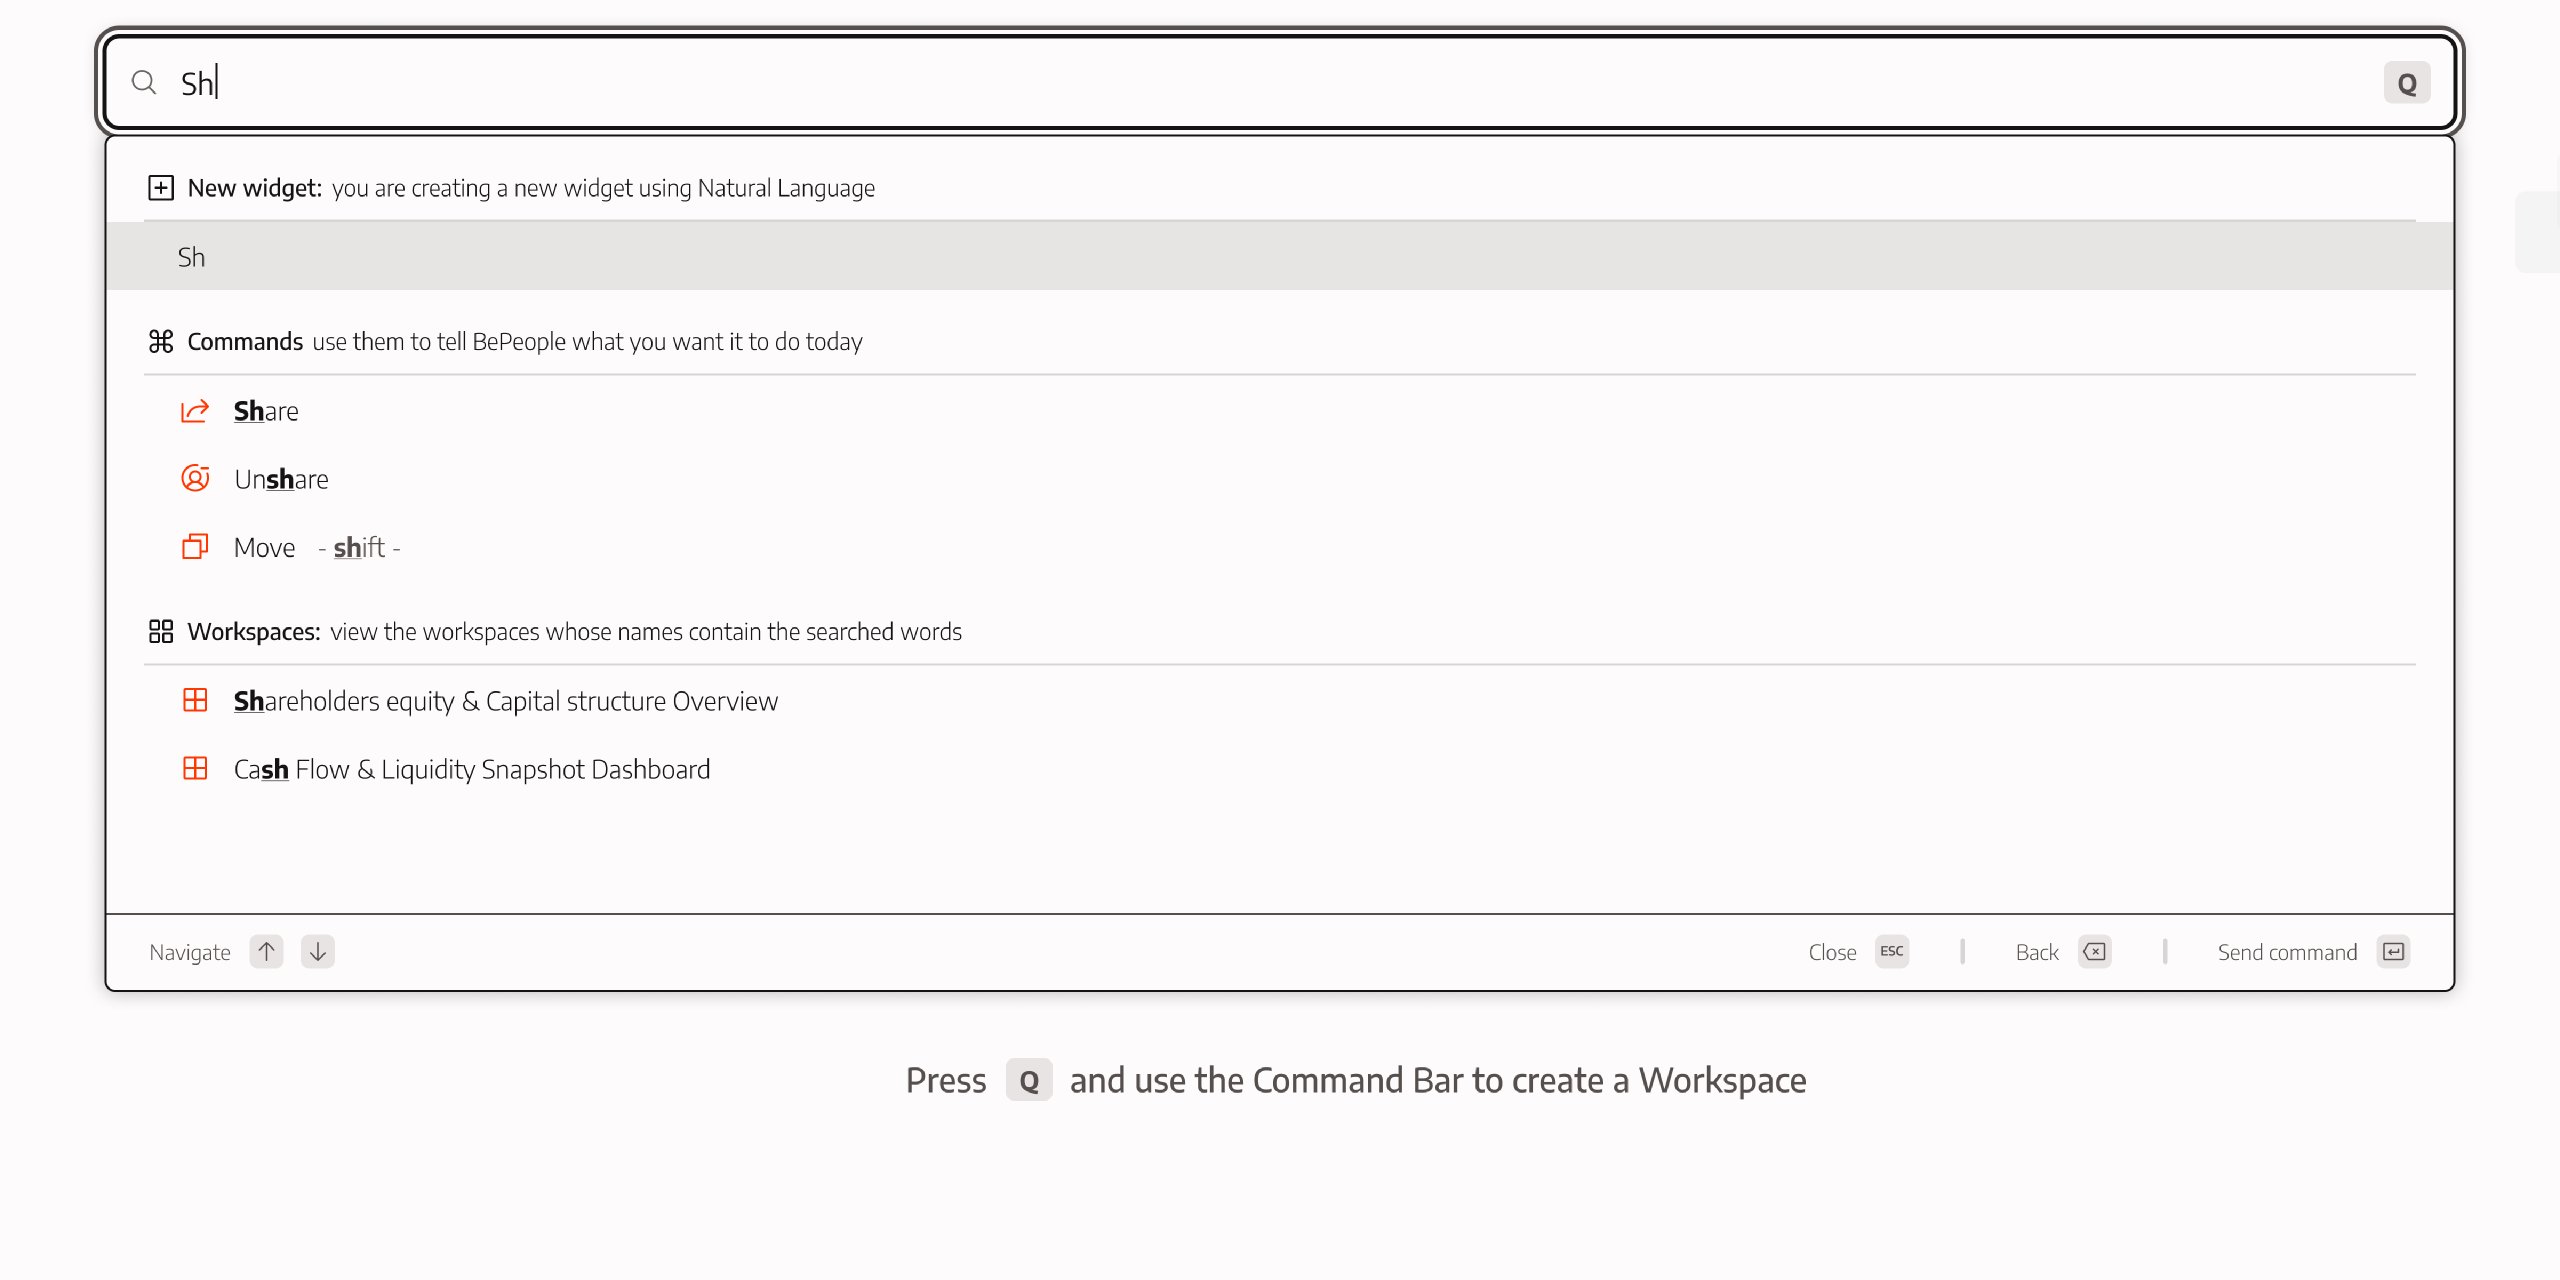
Task: Click the Cash Flow workspace grid icon
Action: pos(195,768)
